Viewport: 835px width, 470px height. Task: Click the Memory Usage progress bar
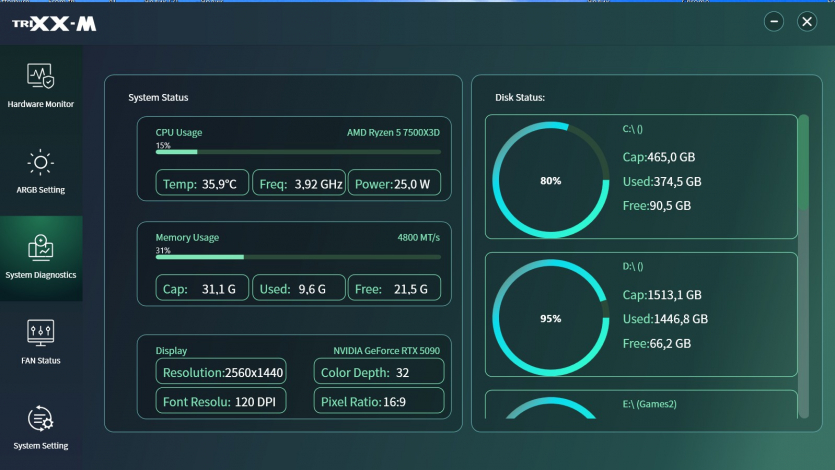297,257
